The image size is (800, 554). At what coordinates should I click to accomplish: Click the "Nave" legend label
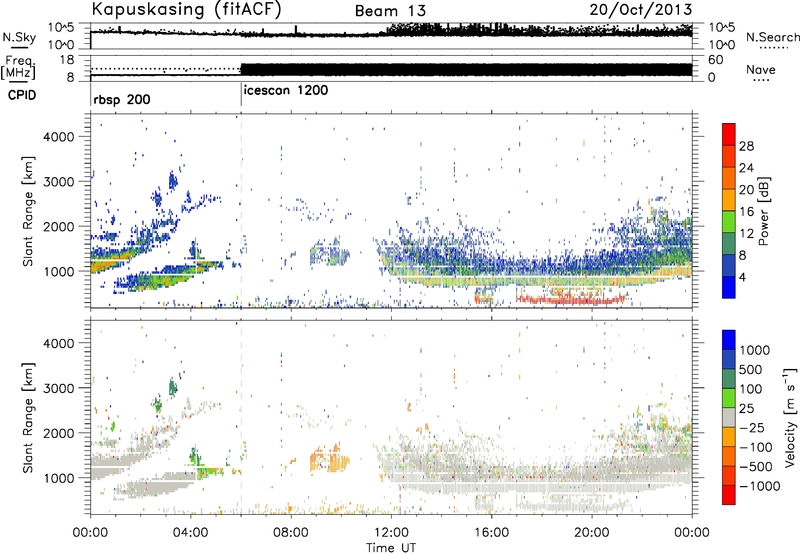click(x=761, y=69)
